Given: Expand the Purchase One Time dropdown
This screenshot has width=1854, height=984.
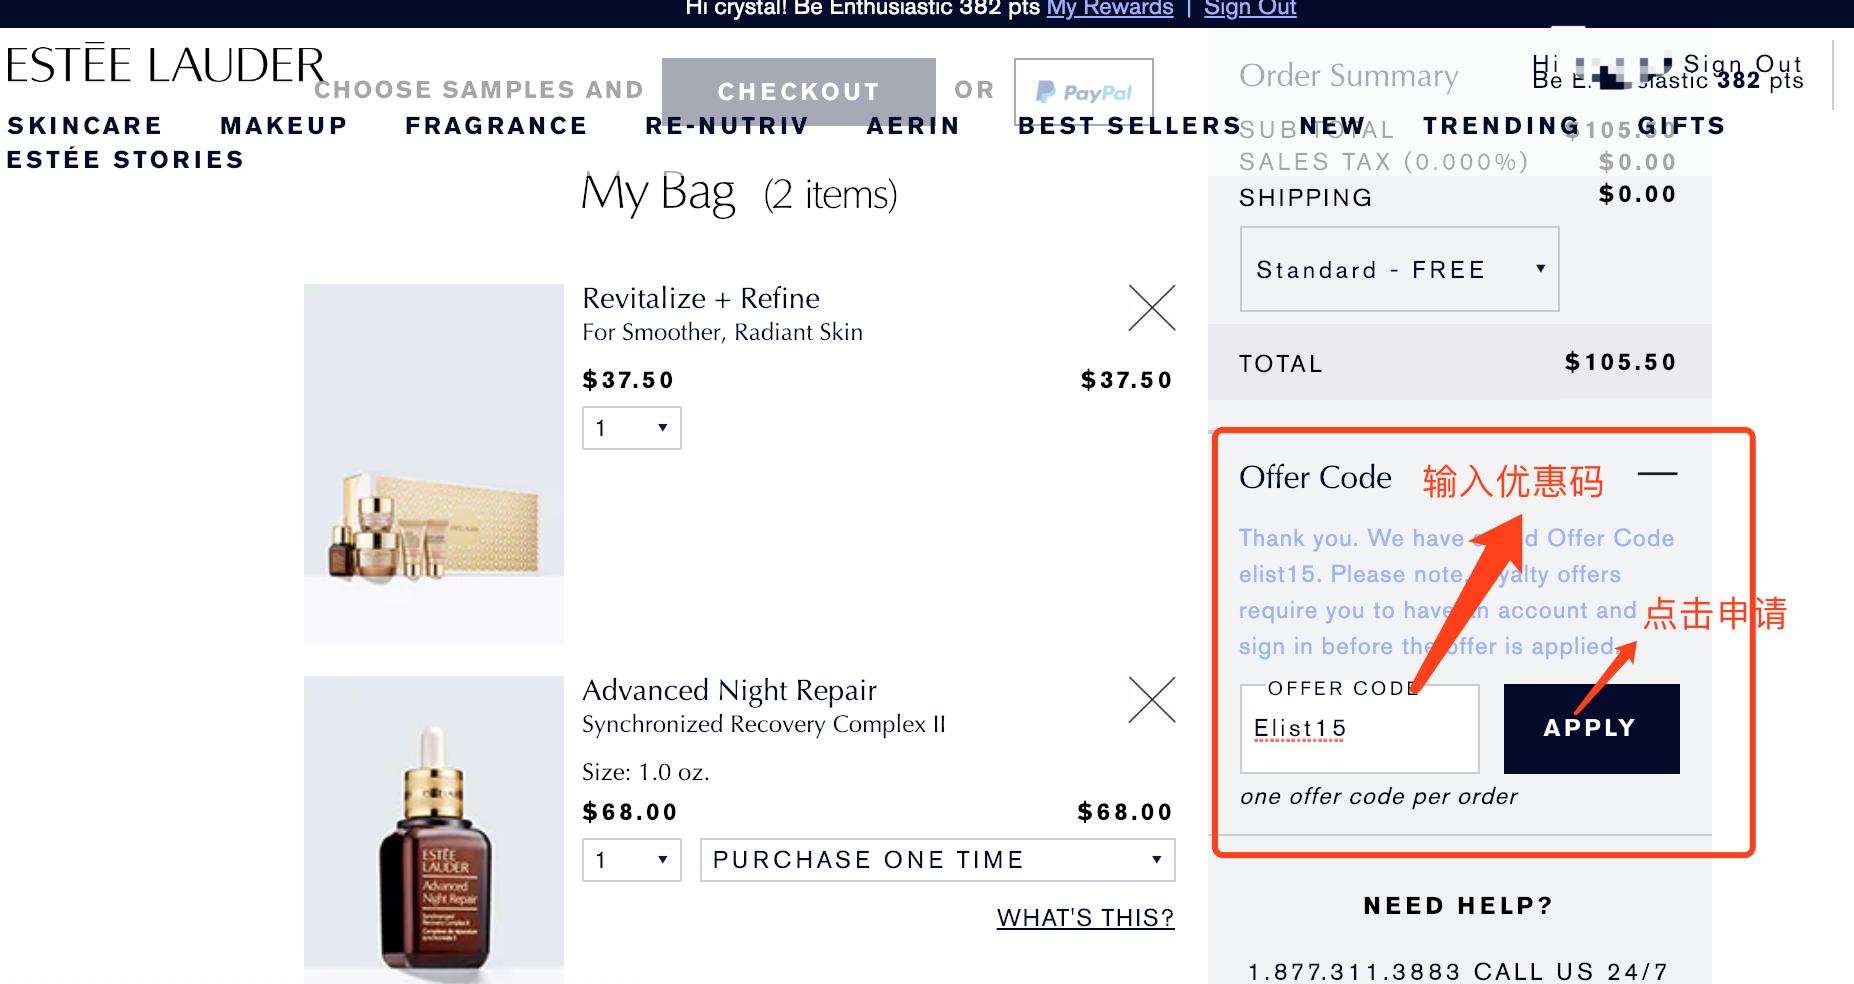Looking at the screenshot, I should click(x=937, y=860).
